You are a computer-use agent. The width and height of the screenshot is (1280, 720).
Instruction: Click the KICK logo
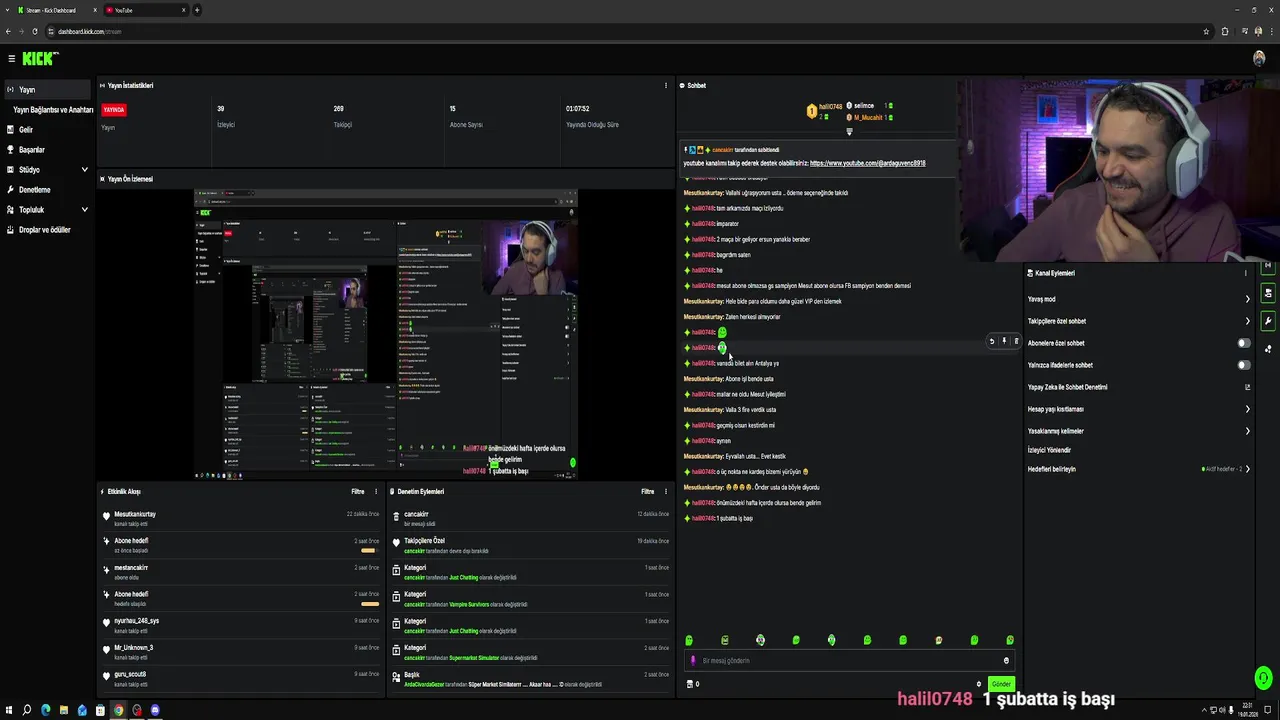point(40,59)
